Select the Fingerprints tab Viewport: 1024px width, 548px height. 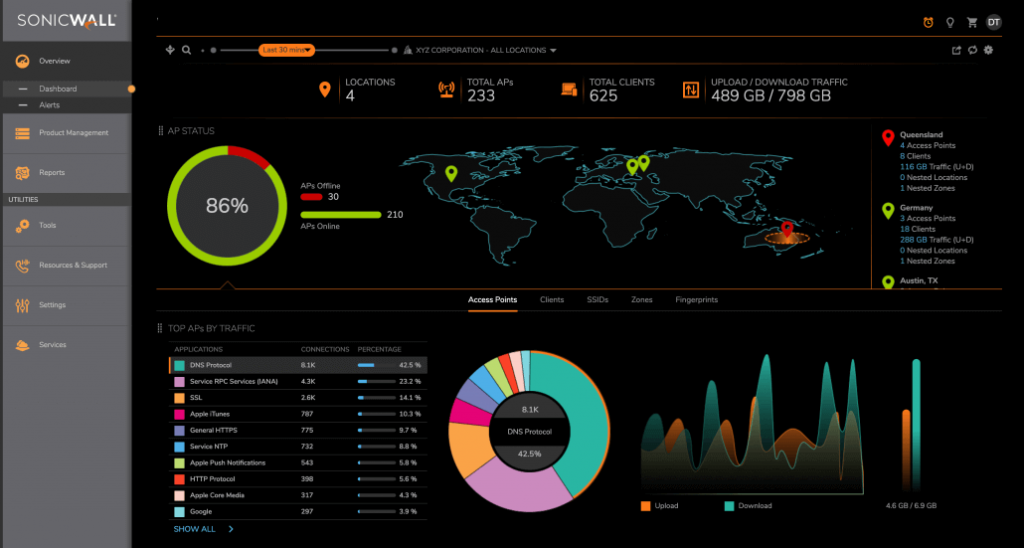(x=696, y=300)
